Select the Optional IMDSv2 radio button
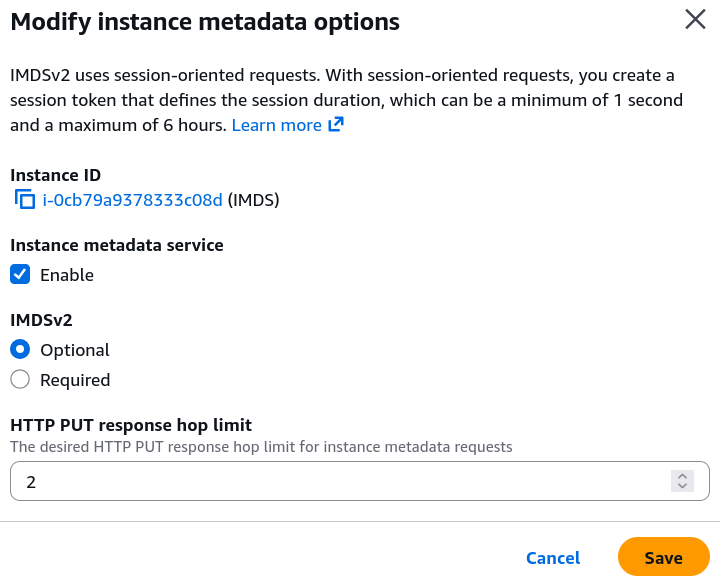This screenshot has width=720, height=580. click(20, 350)
